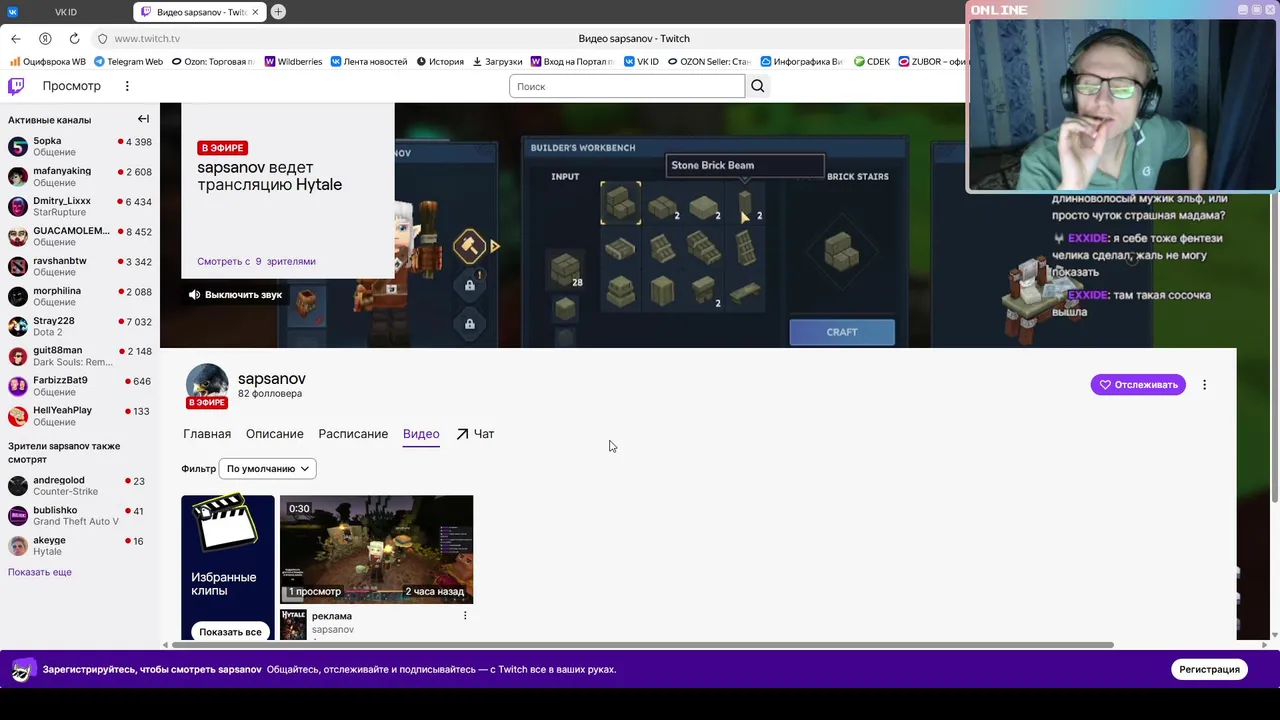1280x720 pixels.
Task: Open mafanyaking channel avatar
Action: [18, 177]
